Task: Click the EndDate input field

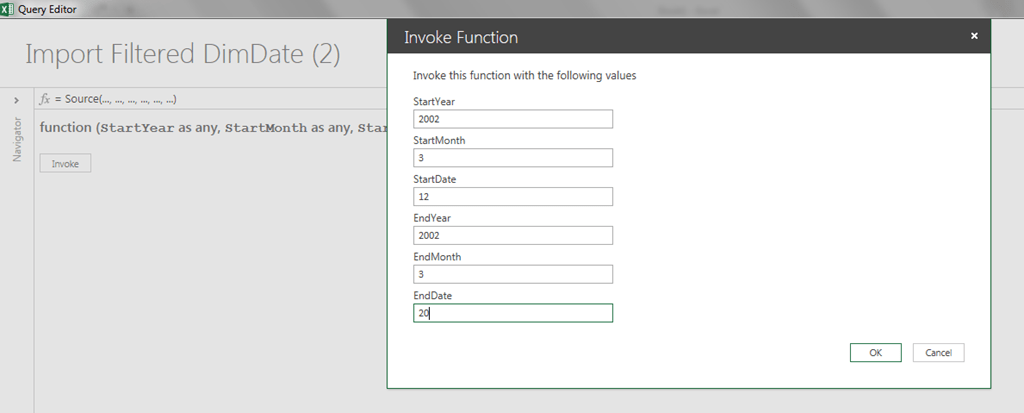Action: 512,313
